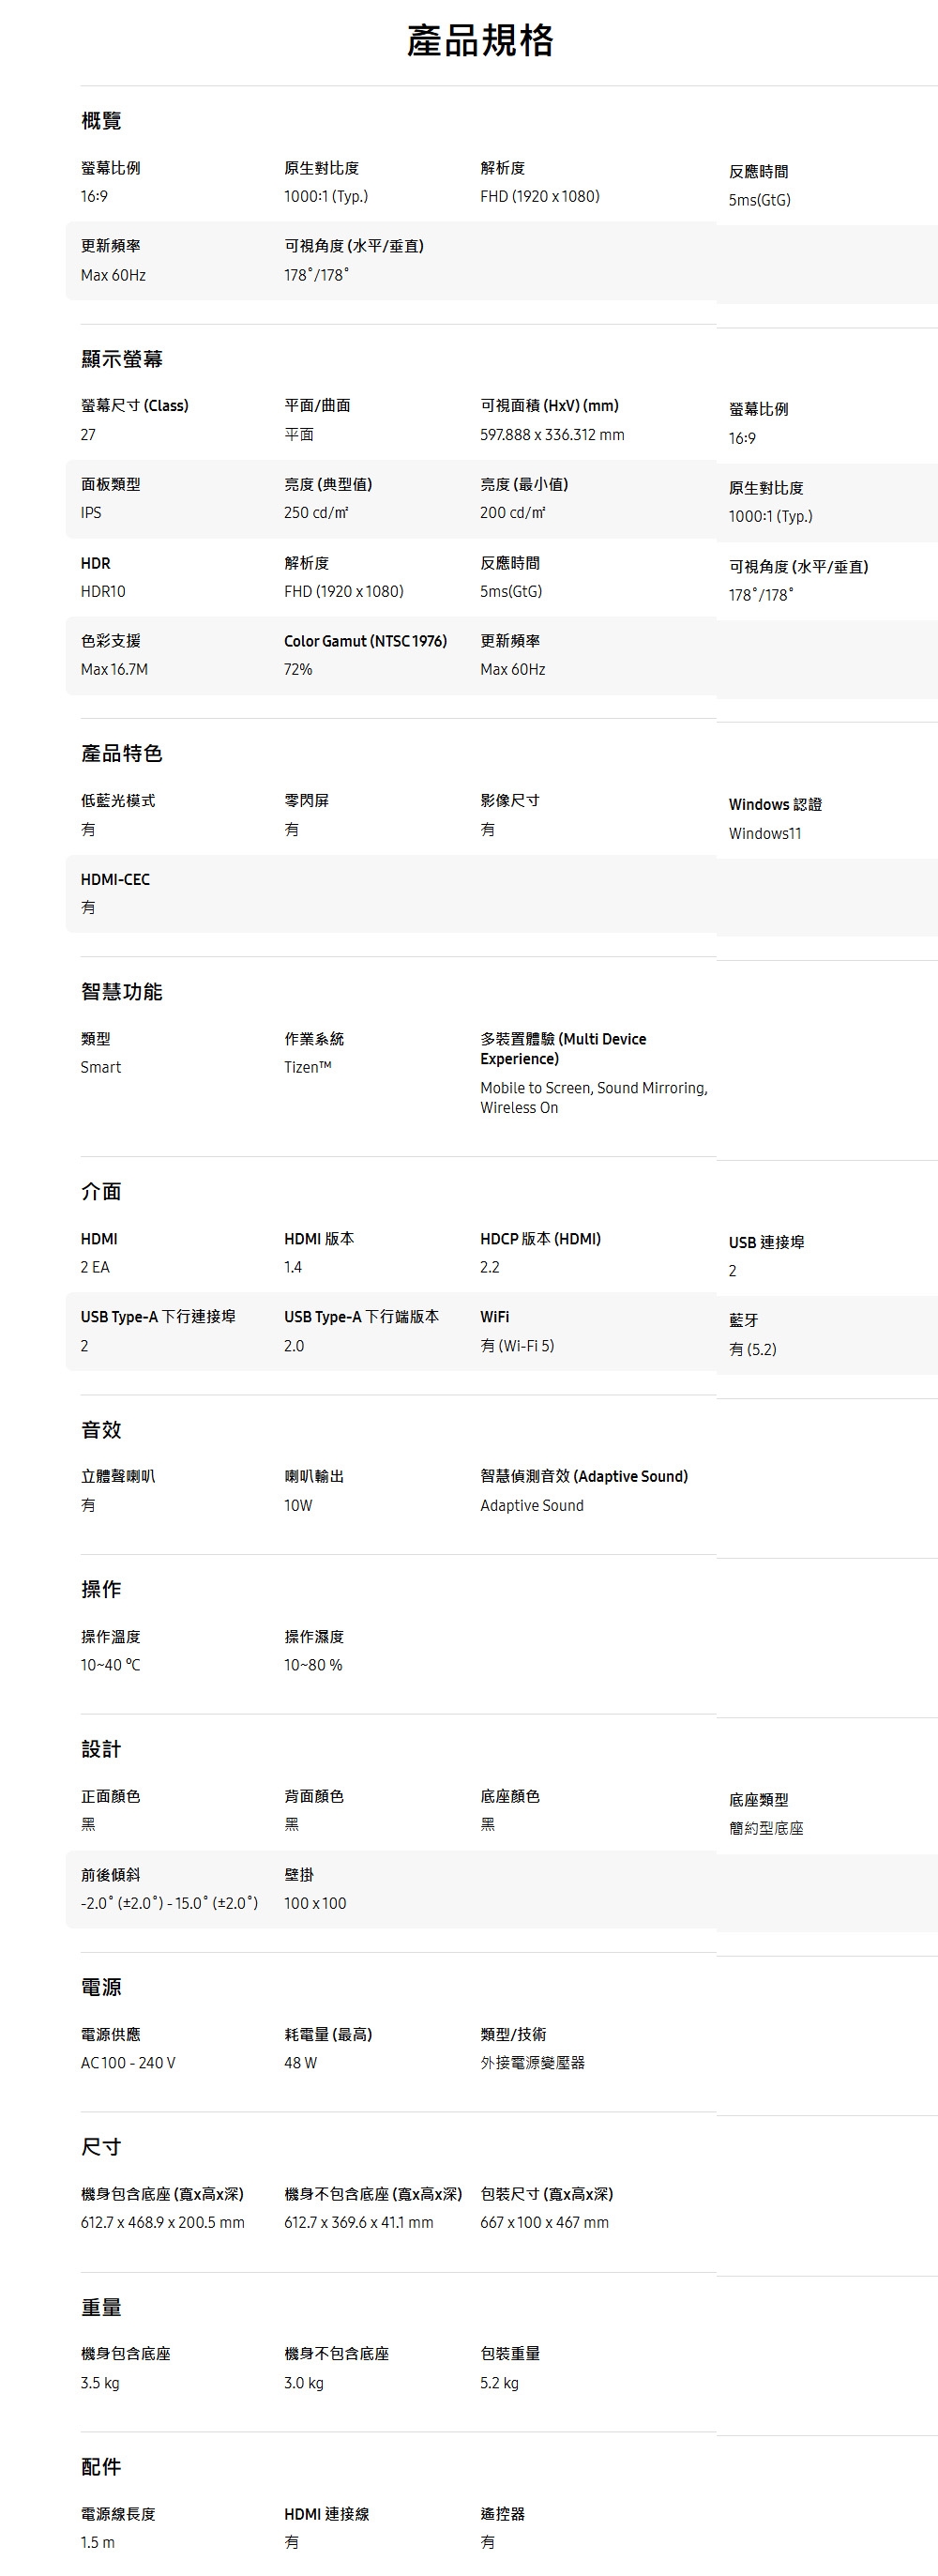Select the 配件 section heading

pos(101,2466)
